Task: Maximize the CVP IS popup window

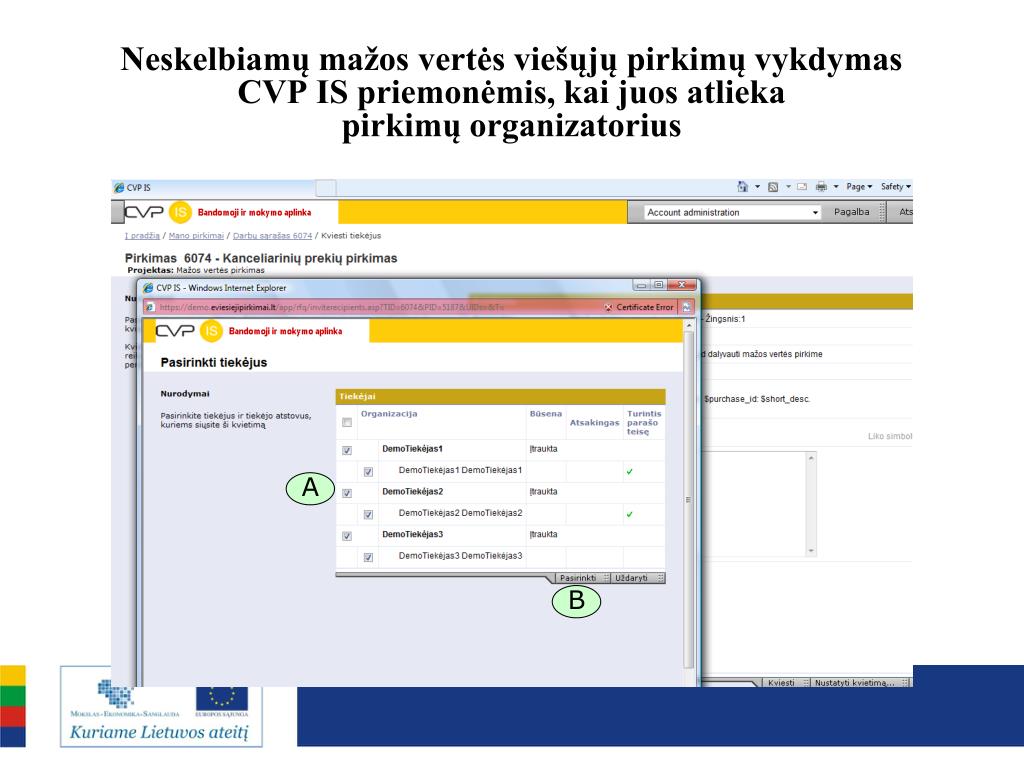Action: pos(658,285)
